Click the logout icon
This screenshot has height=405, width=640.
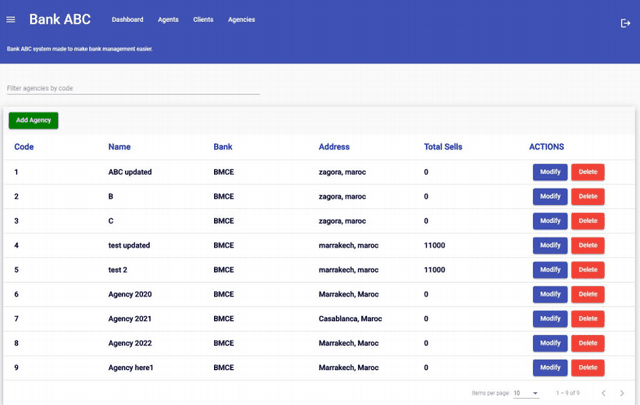coord(625,23)
